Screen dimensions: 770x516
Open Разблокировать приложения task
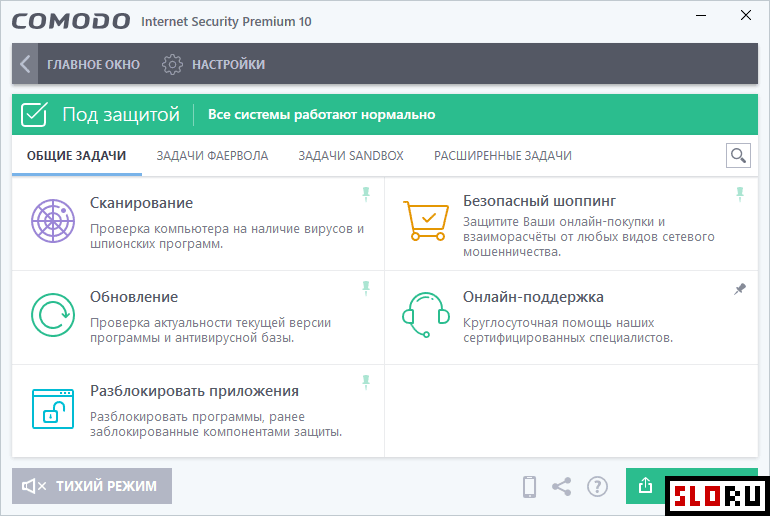pyautogui.click(x=194, y=391)
